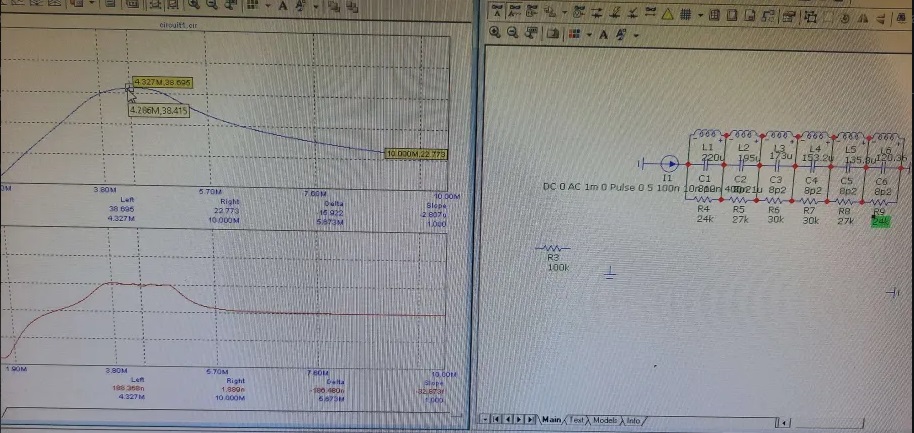Click zoom out magnifier in schematic toolbar
The height and width of the screenshot is (433, 914).
[513, 33]
